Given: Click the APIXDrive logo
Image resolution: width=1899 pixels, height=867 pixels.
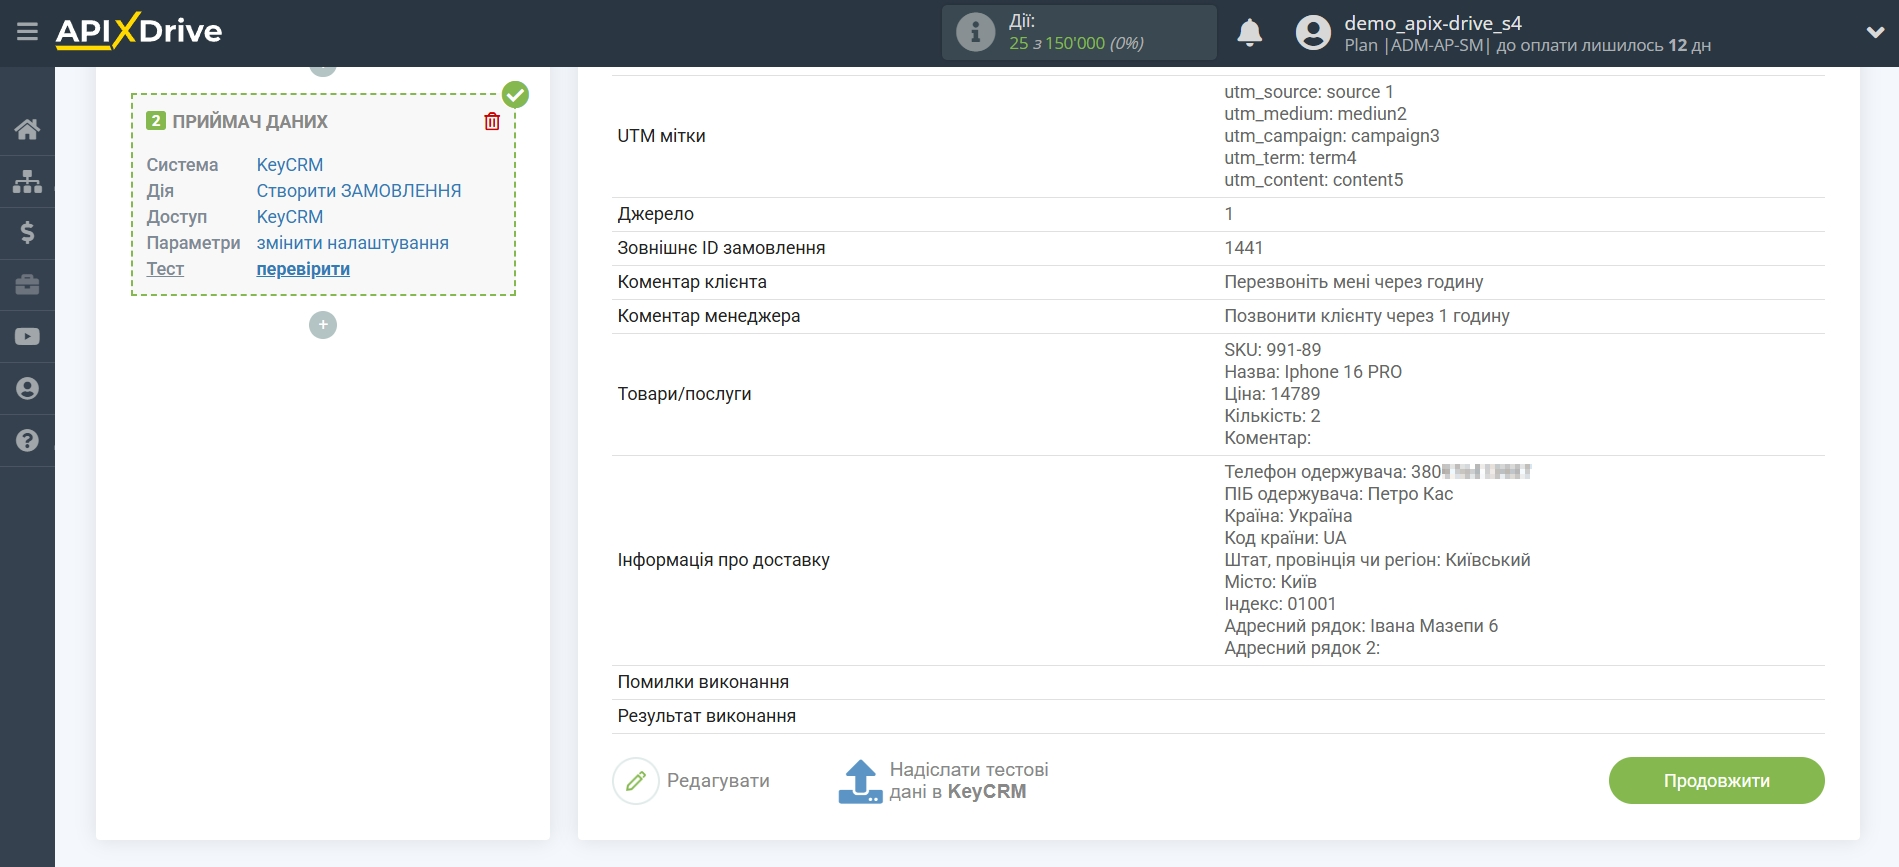Looking at the screenshot, I should point(139,32).
